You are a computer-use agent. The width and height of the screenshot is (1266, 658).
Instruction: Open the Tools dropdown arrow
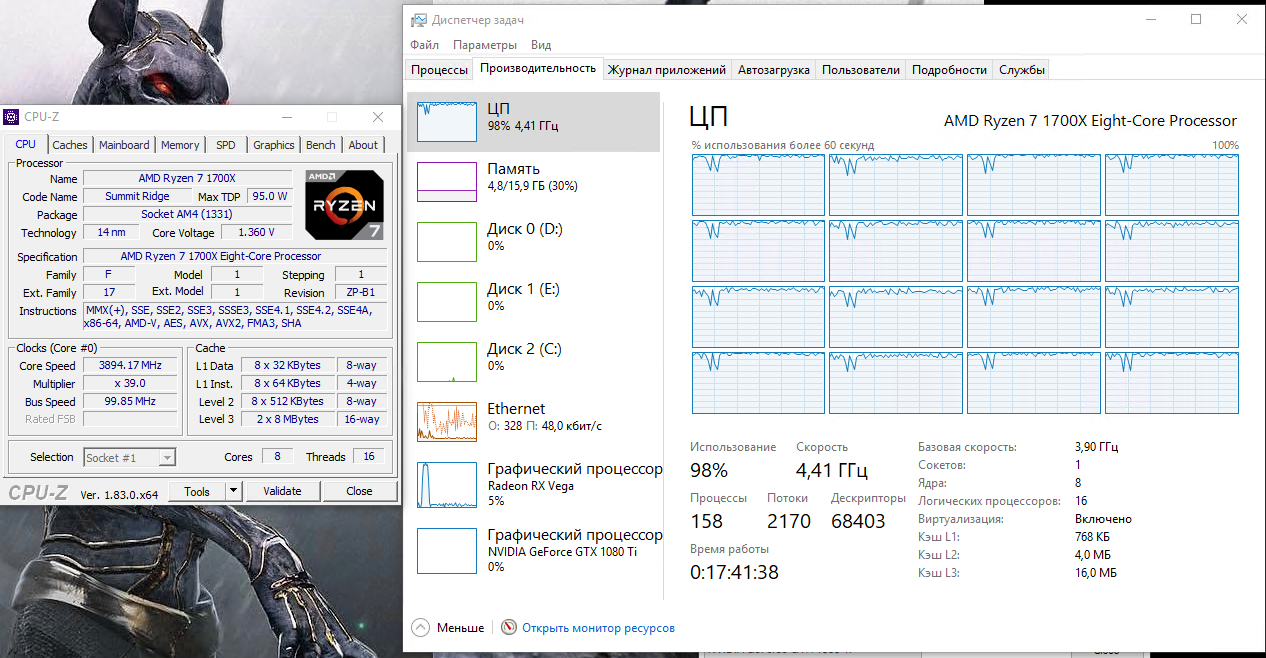(x=233, y=491)
